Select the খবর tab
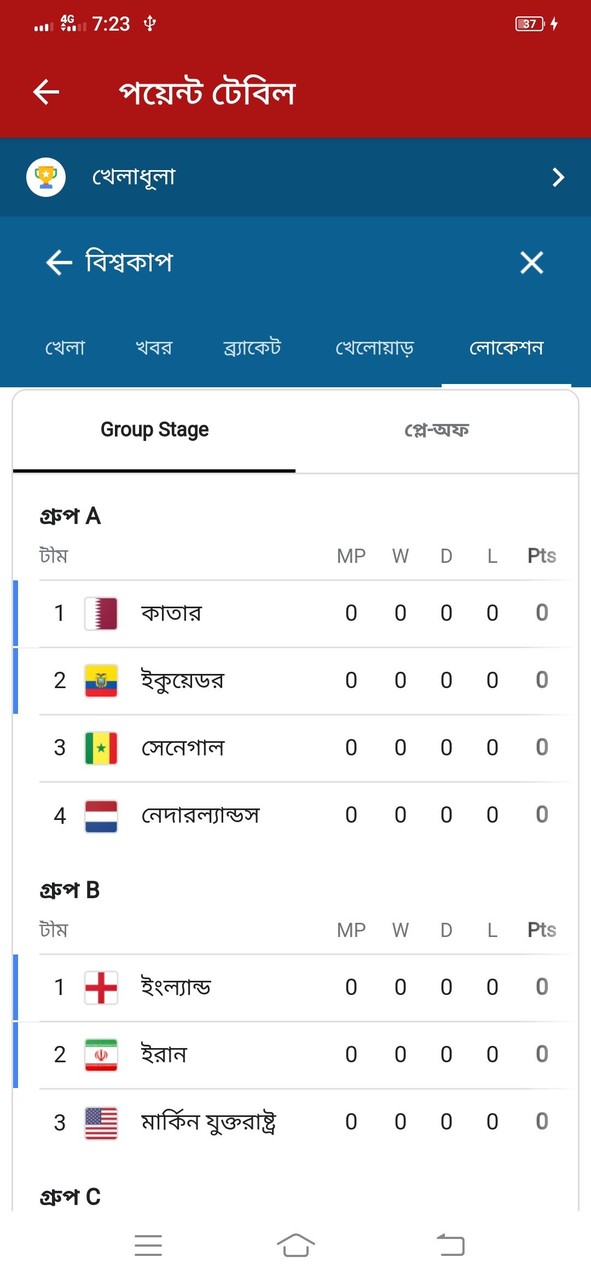This screenshot has width=591, height=1280. tap(153, 347)
